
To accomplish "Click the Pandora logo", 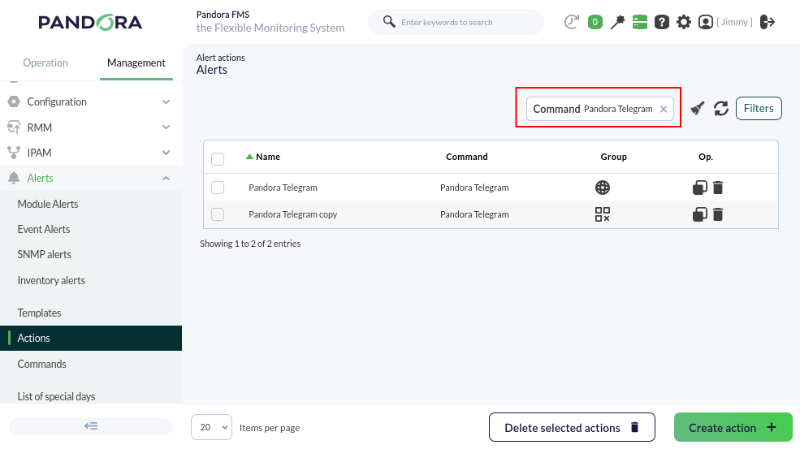I will pos(90,22).
